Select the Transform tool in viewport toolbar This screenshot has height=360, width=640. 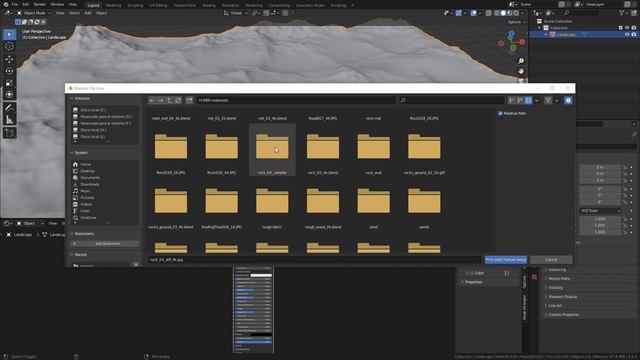tap(9, 95)
